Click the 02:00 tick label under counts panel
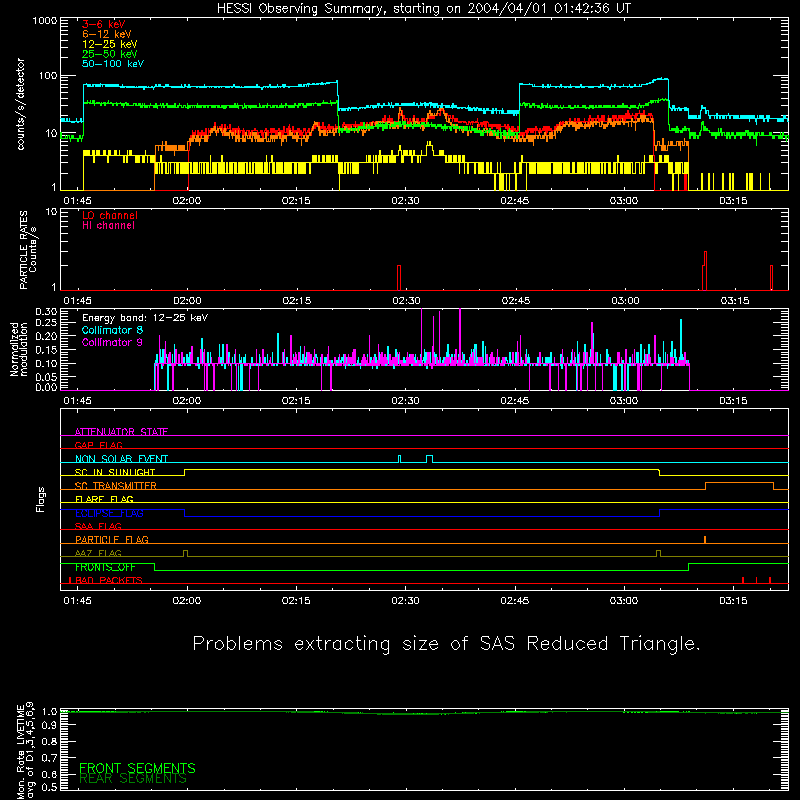Screen dimensions: 800x800 (x=187, y=201)
